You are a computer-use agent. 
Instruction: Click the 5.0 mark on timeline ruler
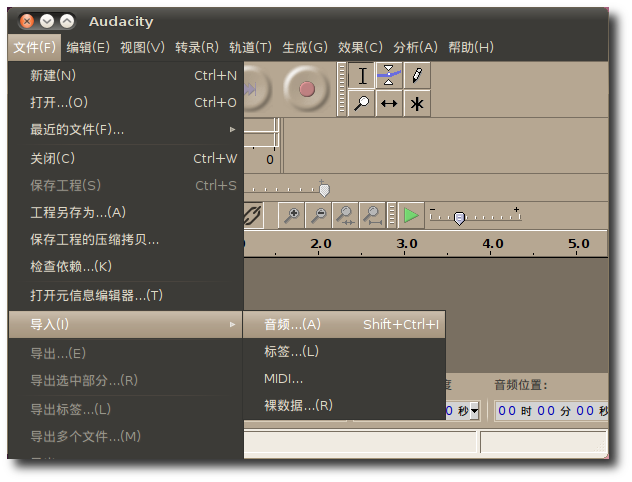579,243
